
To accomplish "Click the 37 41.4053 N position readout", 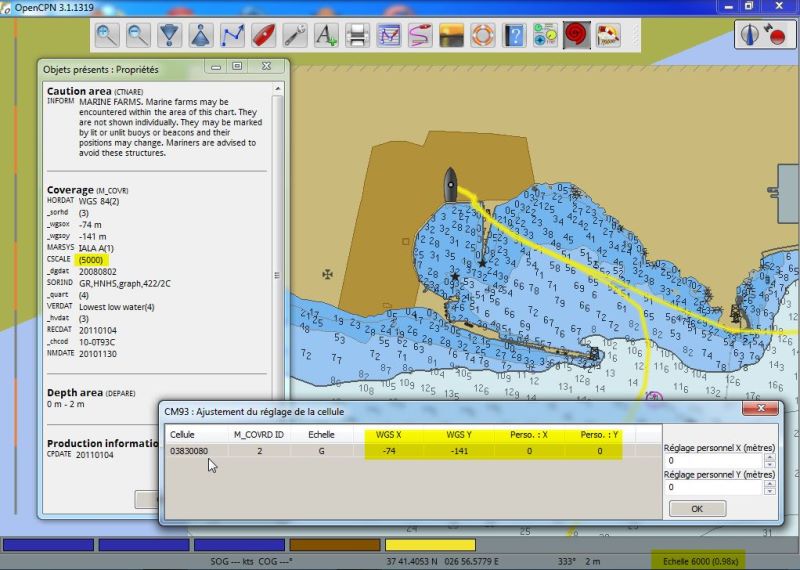I will [410, 561].
